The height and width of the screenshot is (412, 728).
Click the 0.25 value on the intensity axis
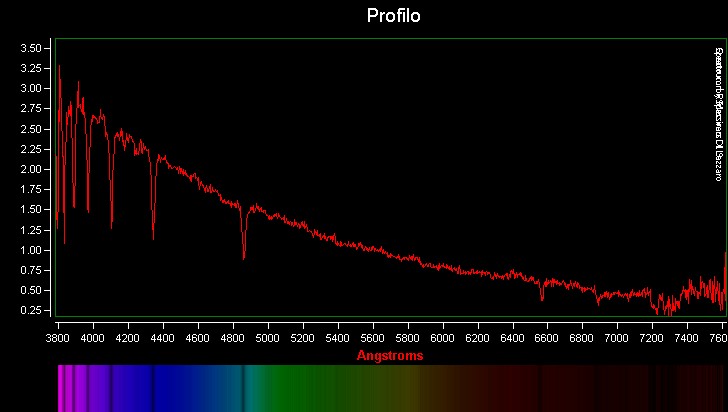tap(30, 311)
